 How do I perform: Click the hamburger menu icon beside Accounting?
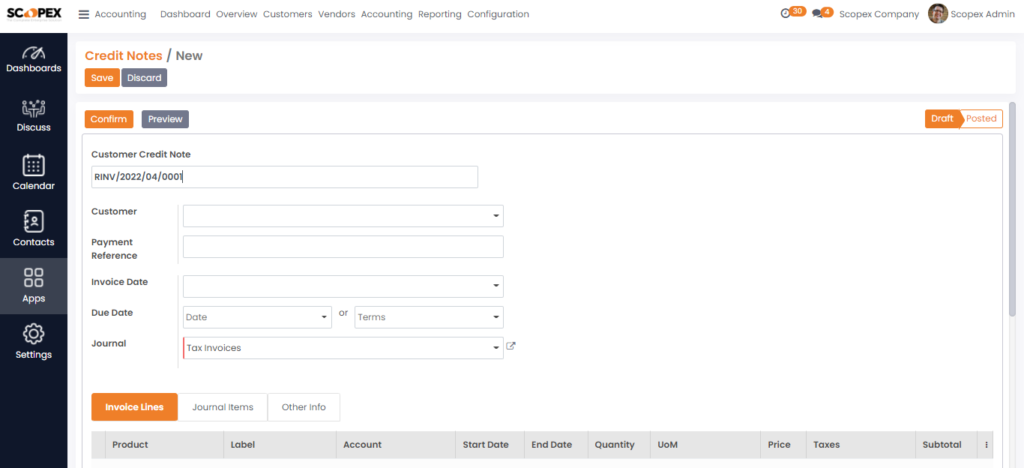click(x=84, y=14)
